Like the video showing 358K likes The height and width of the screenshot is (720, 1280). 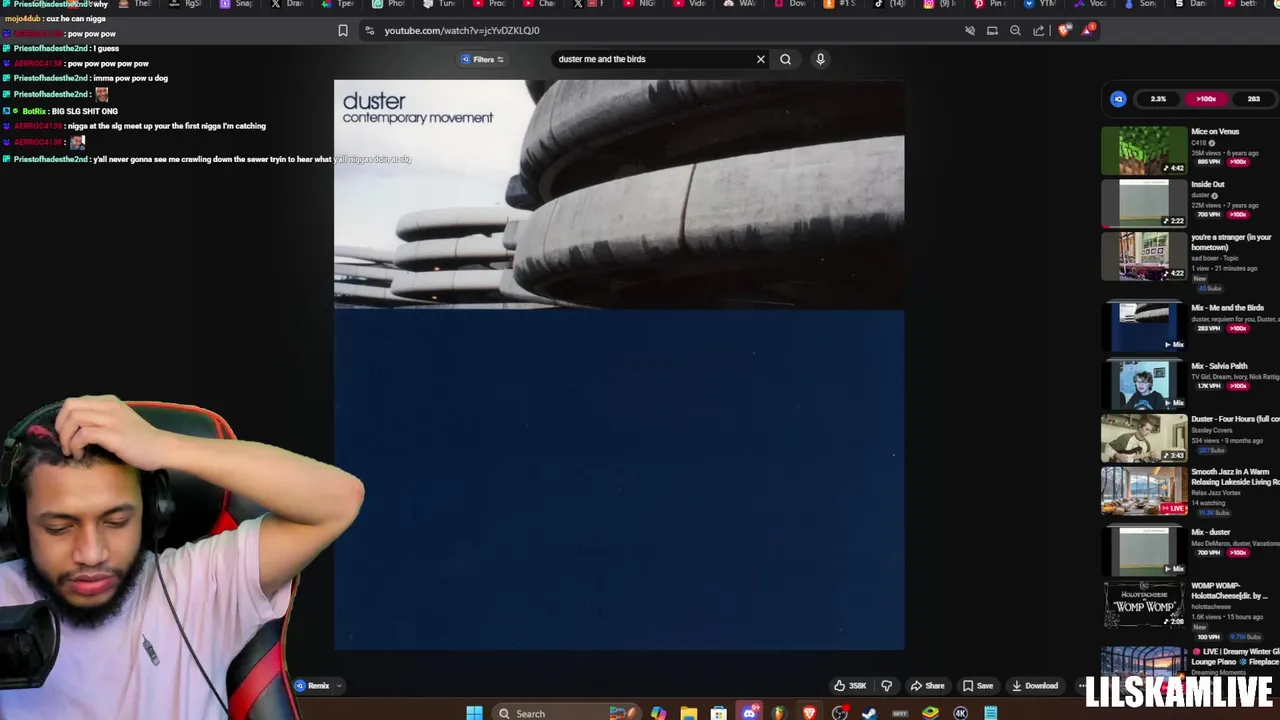tap(850, 686)
